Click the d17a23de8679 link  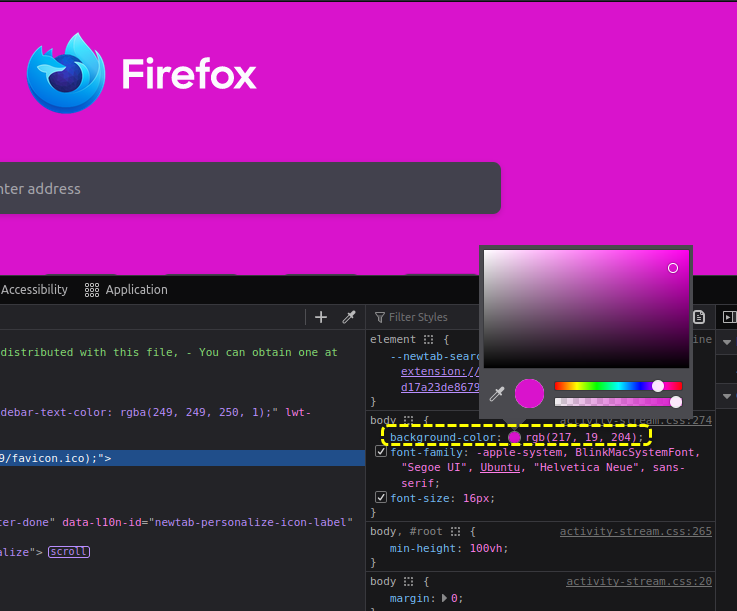pyautogui.click(x=440, y=387)
